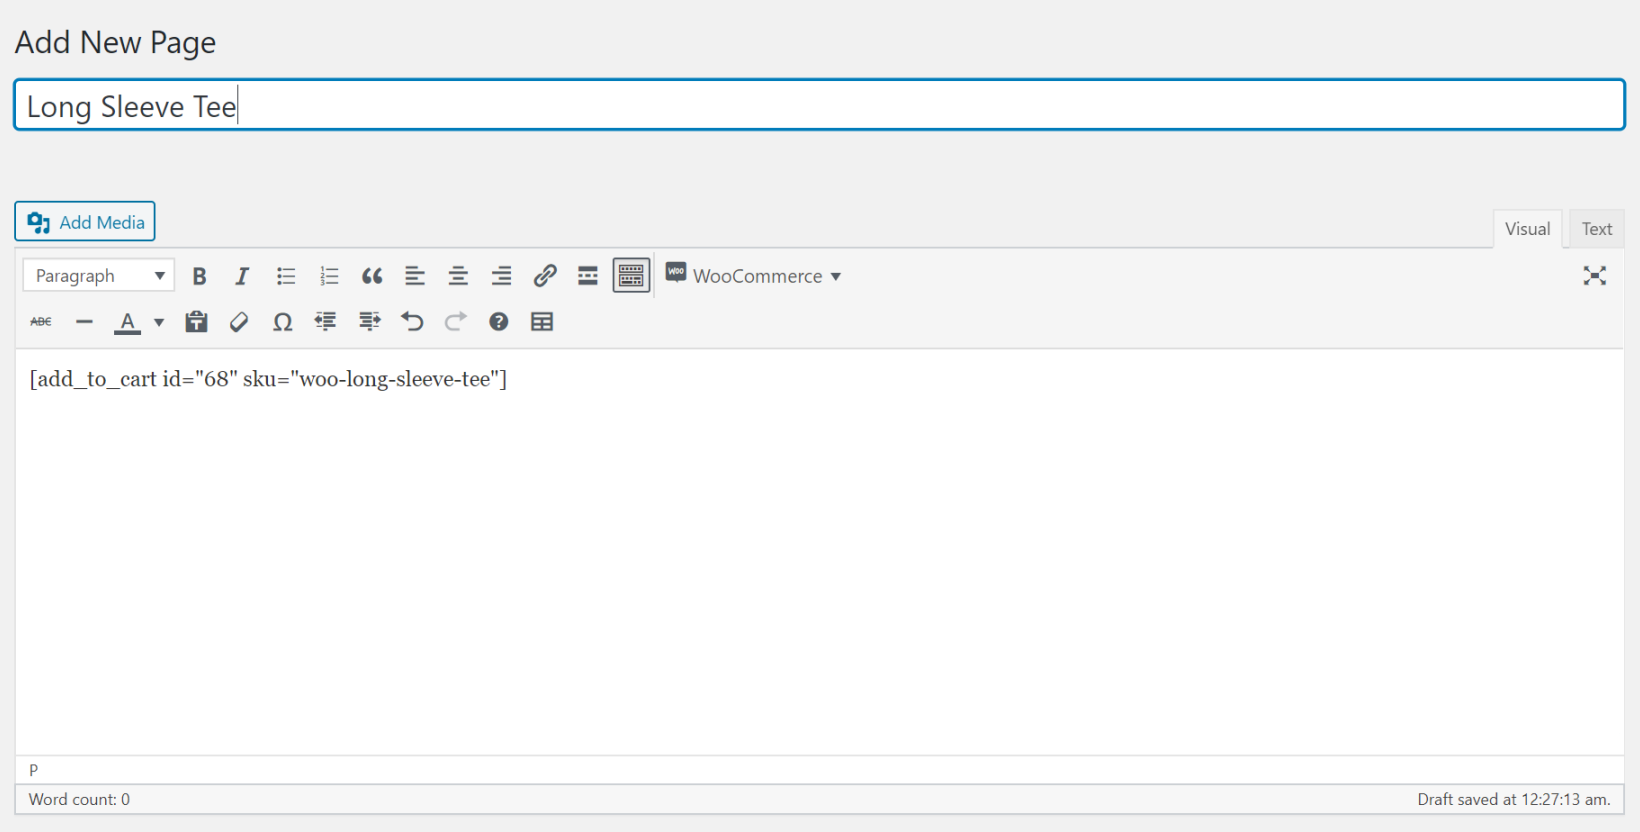Toggle the toolbar kitchen sink button

(631, 276)
